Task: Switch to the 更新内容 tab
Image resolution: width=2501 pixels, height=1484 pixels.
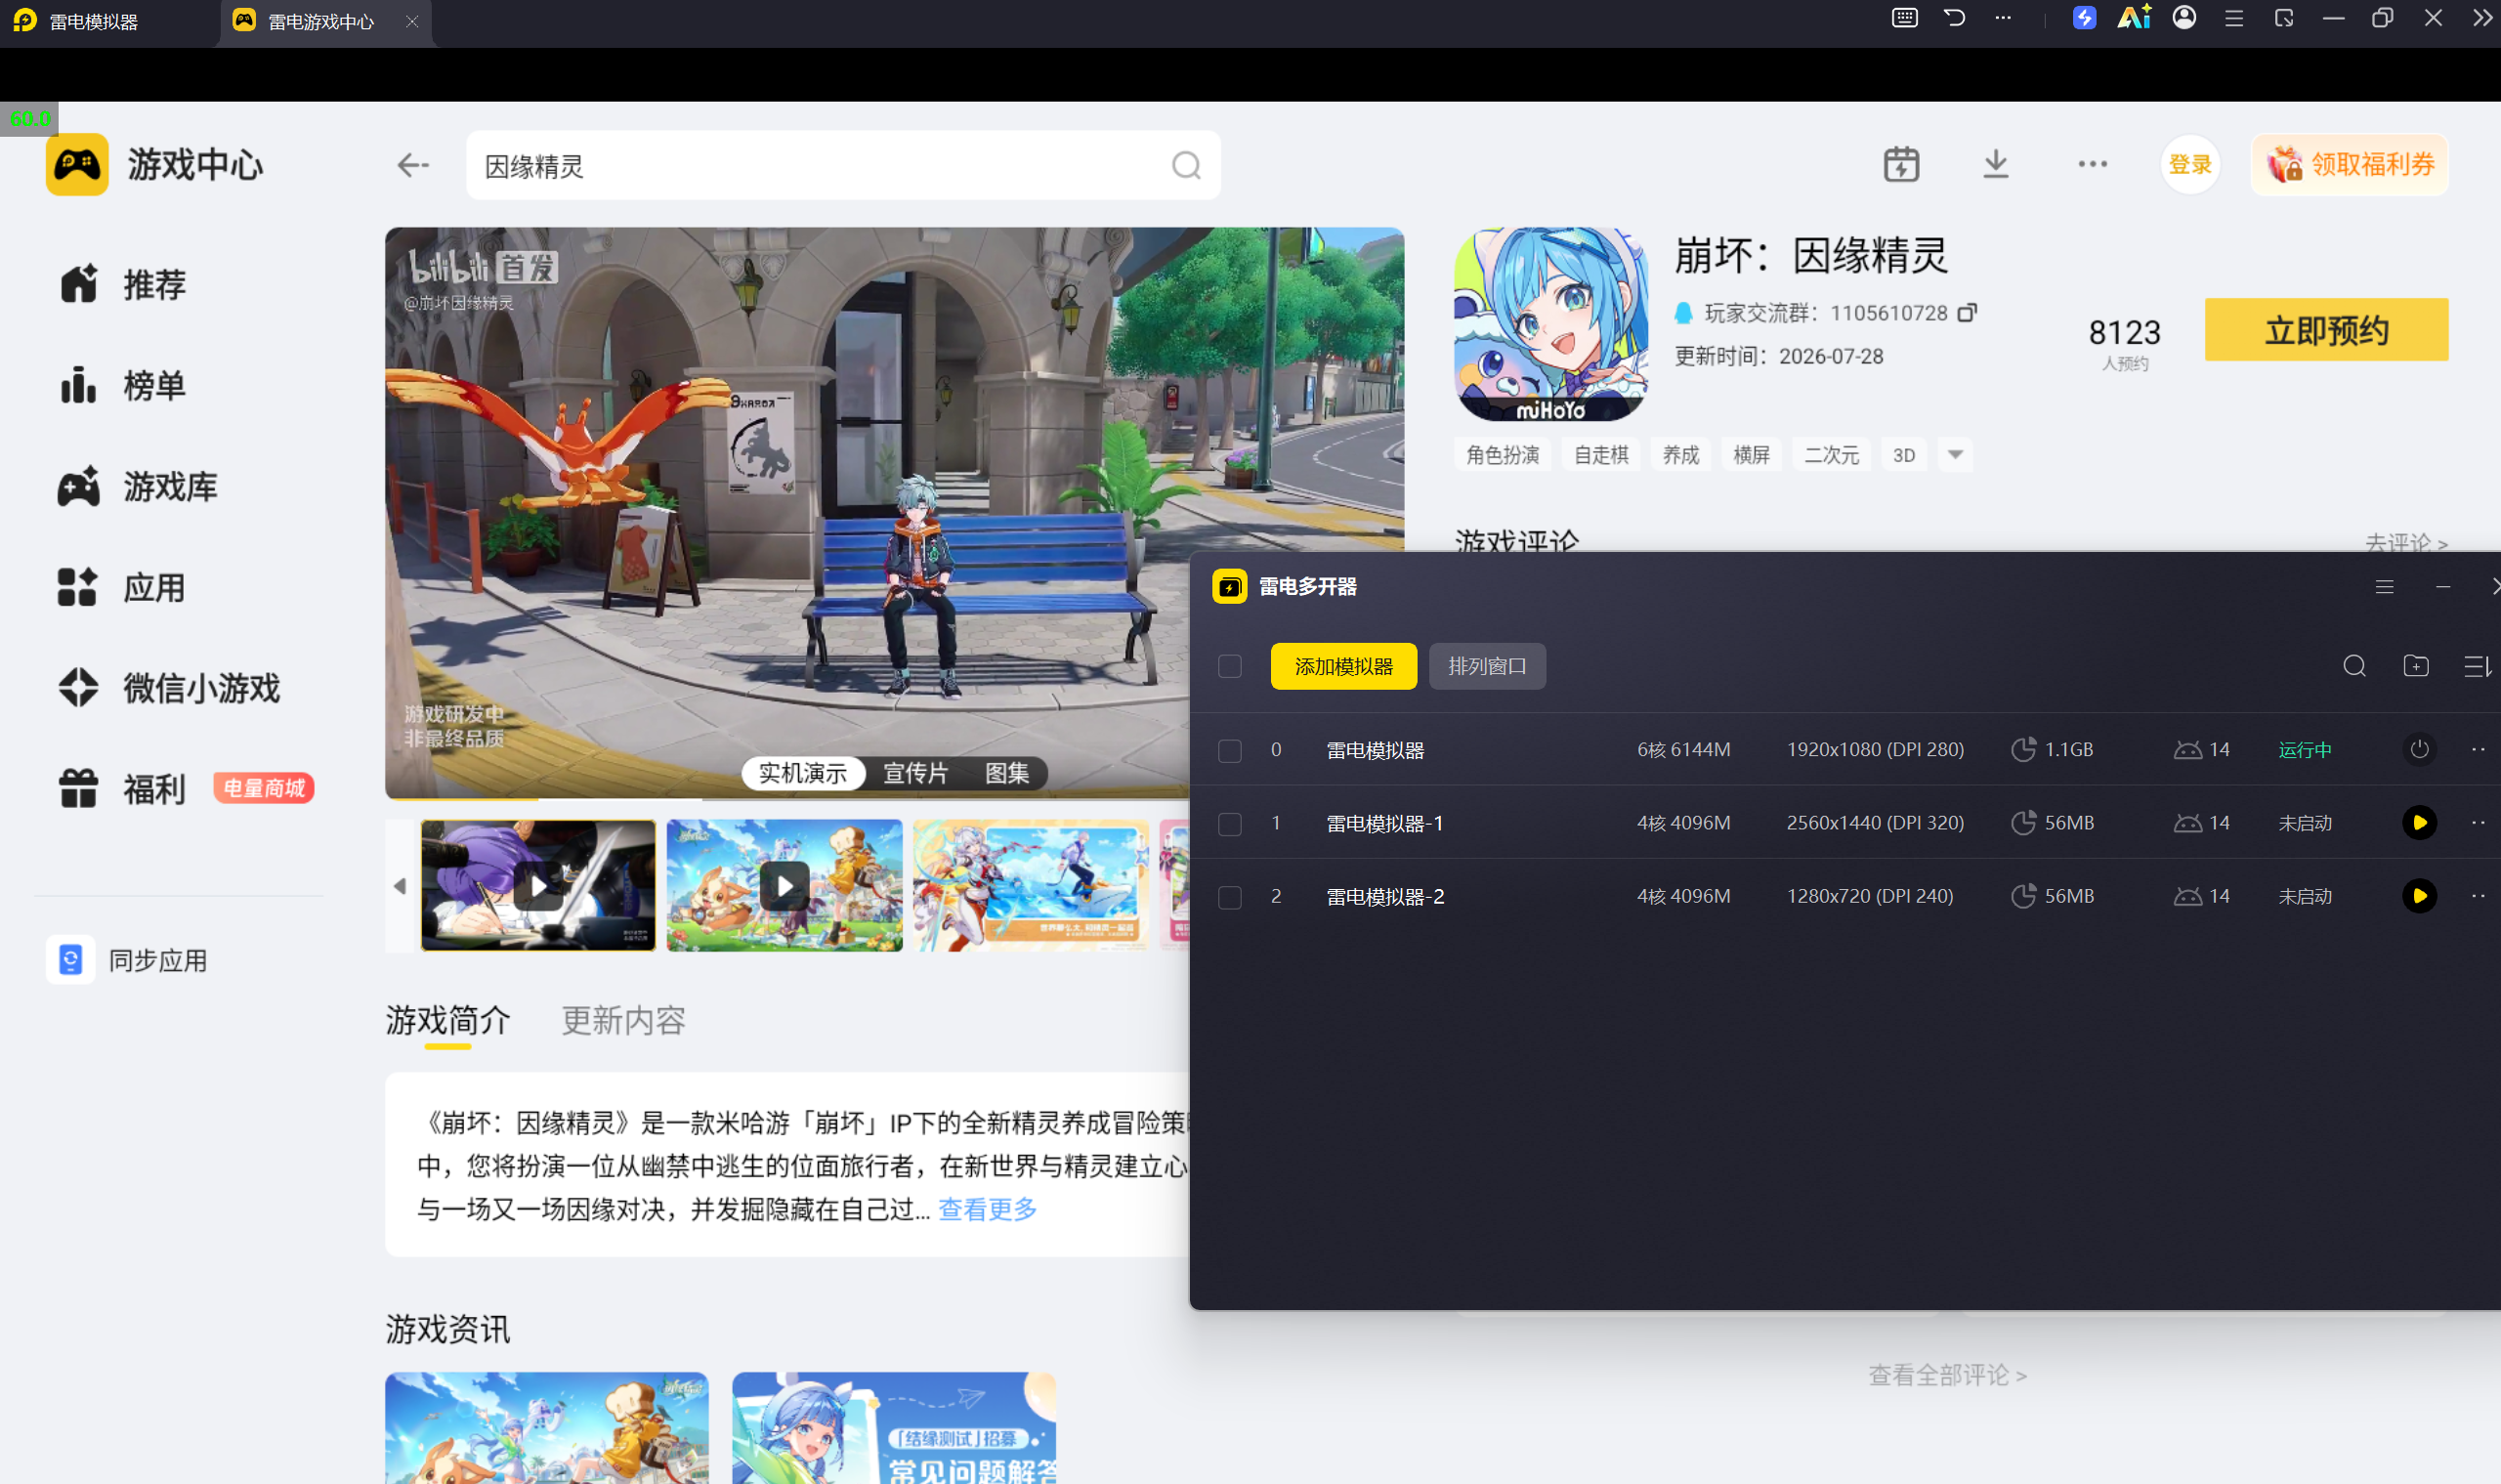Action: (623, 1020)
